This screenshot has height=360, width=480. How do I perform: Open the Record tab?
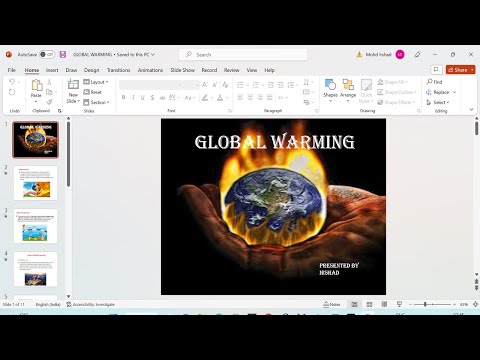(209, 70)
